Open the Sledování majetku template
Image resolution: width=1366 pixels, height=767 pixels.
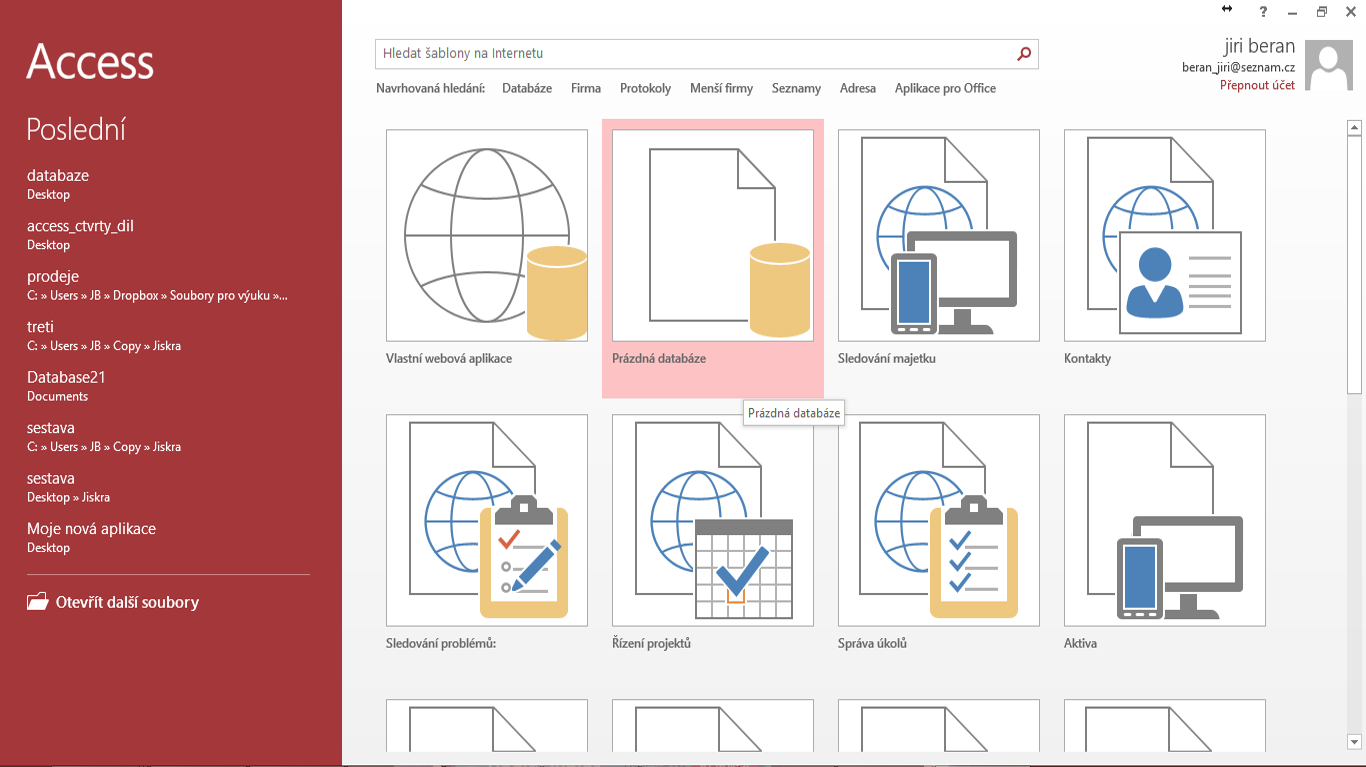939,236
